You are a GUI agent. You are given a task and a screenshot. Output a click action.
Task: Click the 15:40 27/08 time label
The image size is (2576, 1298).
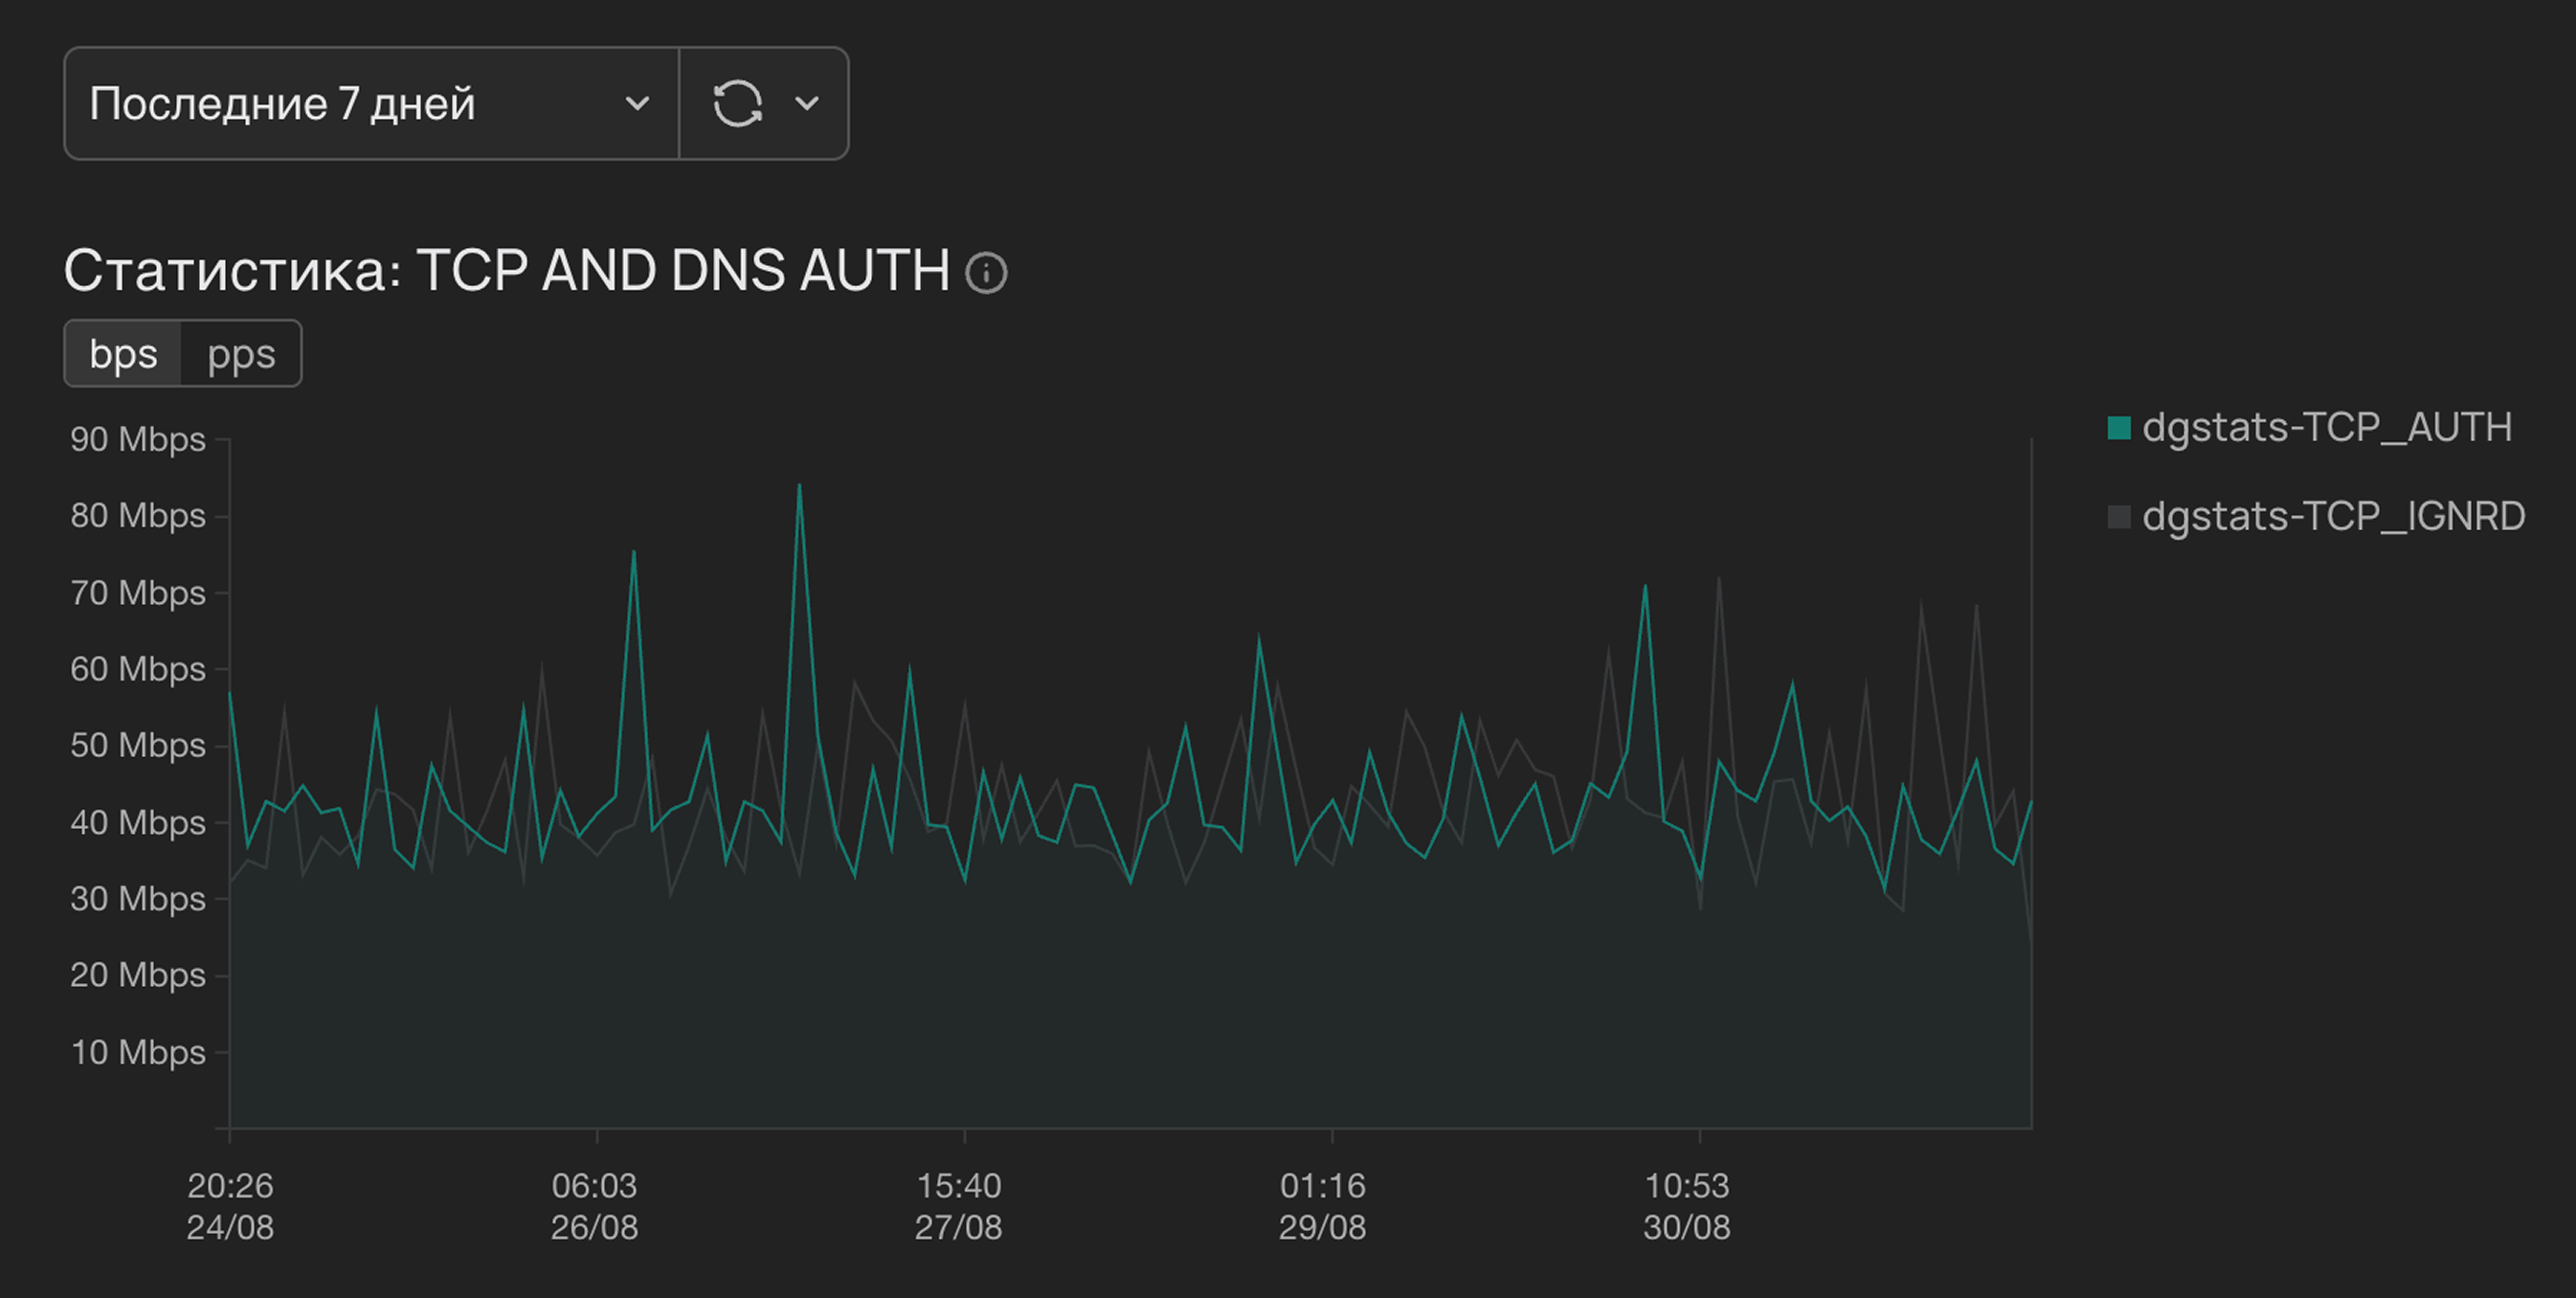[x=958, y=1206]
